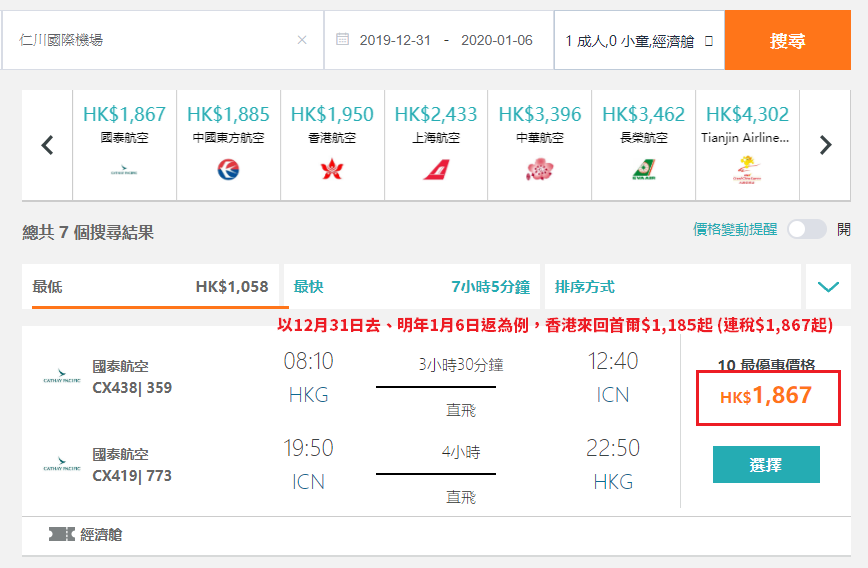Image resolution: width=868 pixels, height=568 pixels.
Task: Select the China Eastern airline logo
Action: tap(228, 169)
